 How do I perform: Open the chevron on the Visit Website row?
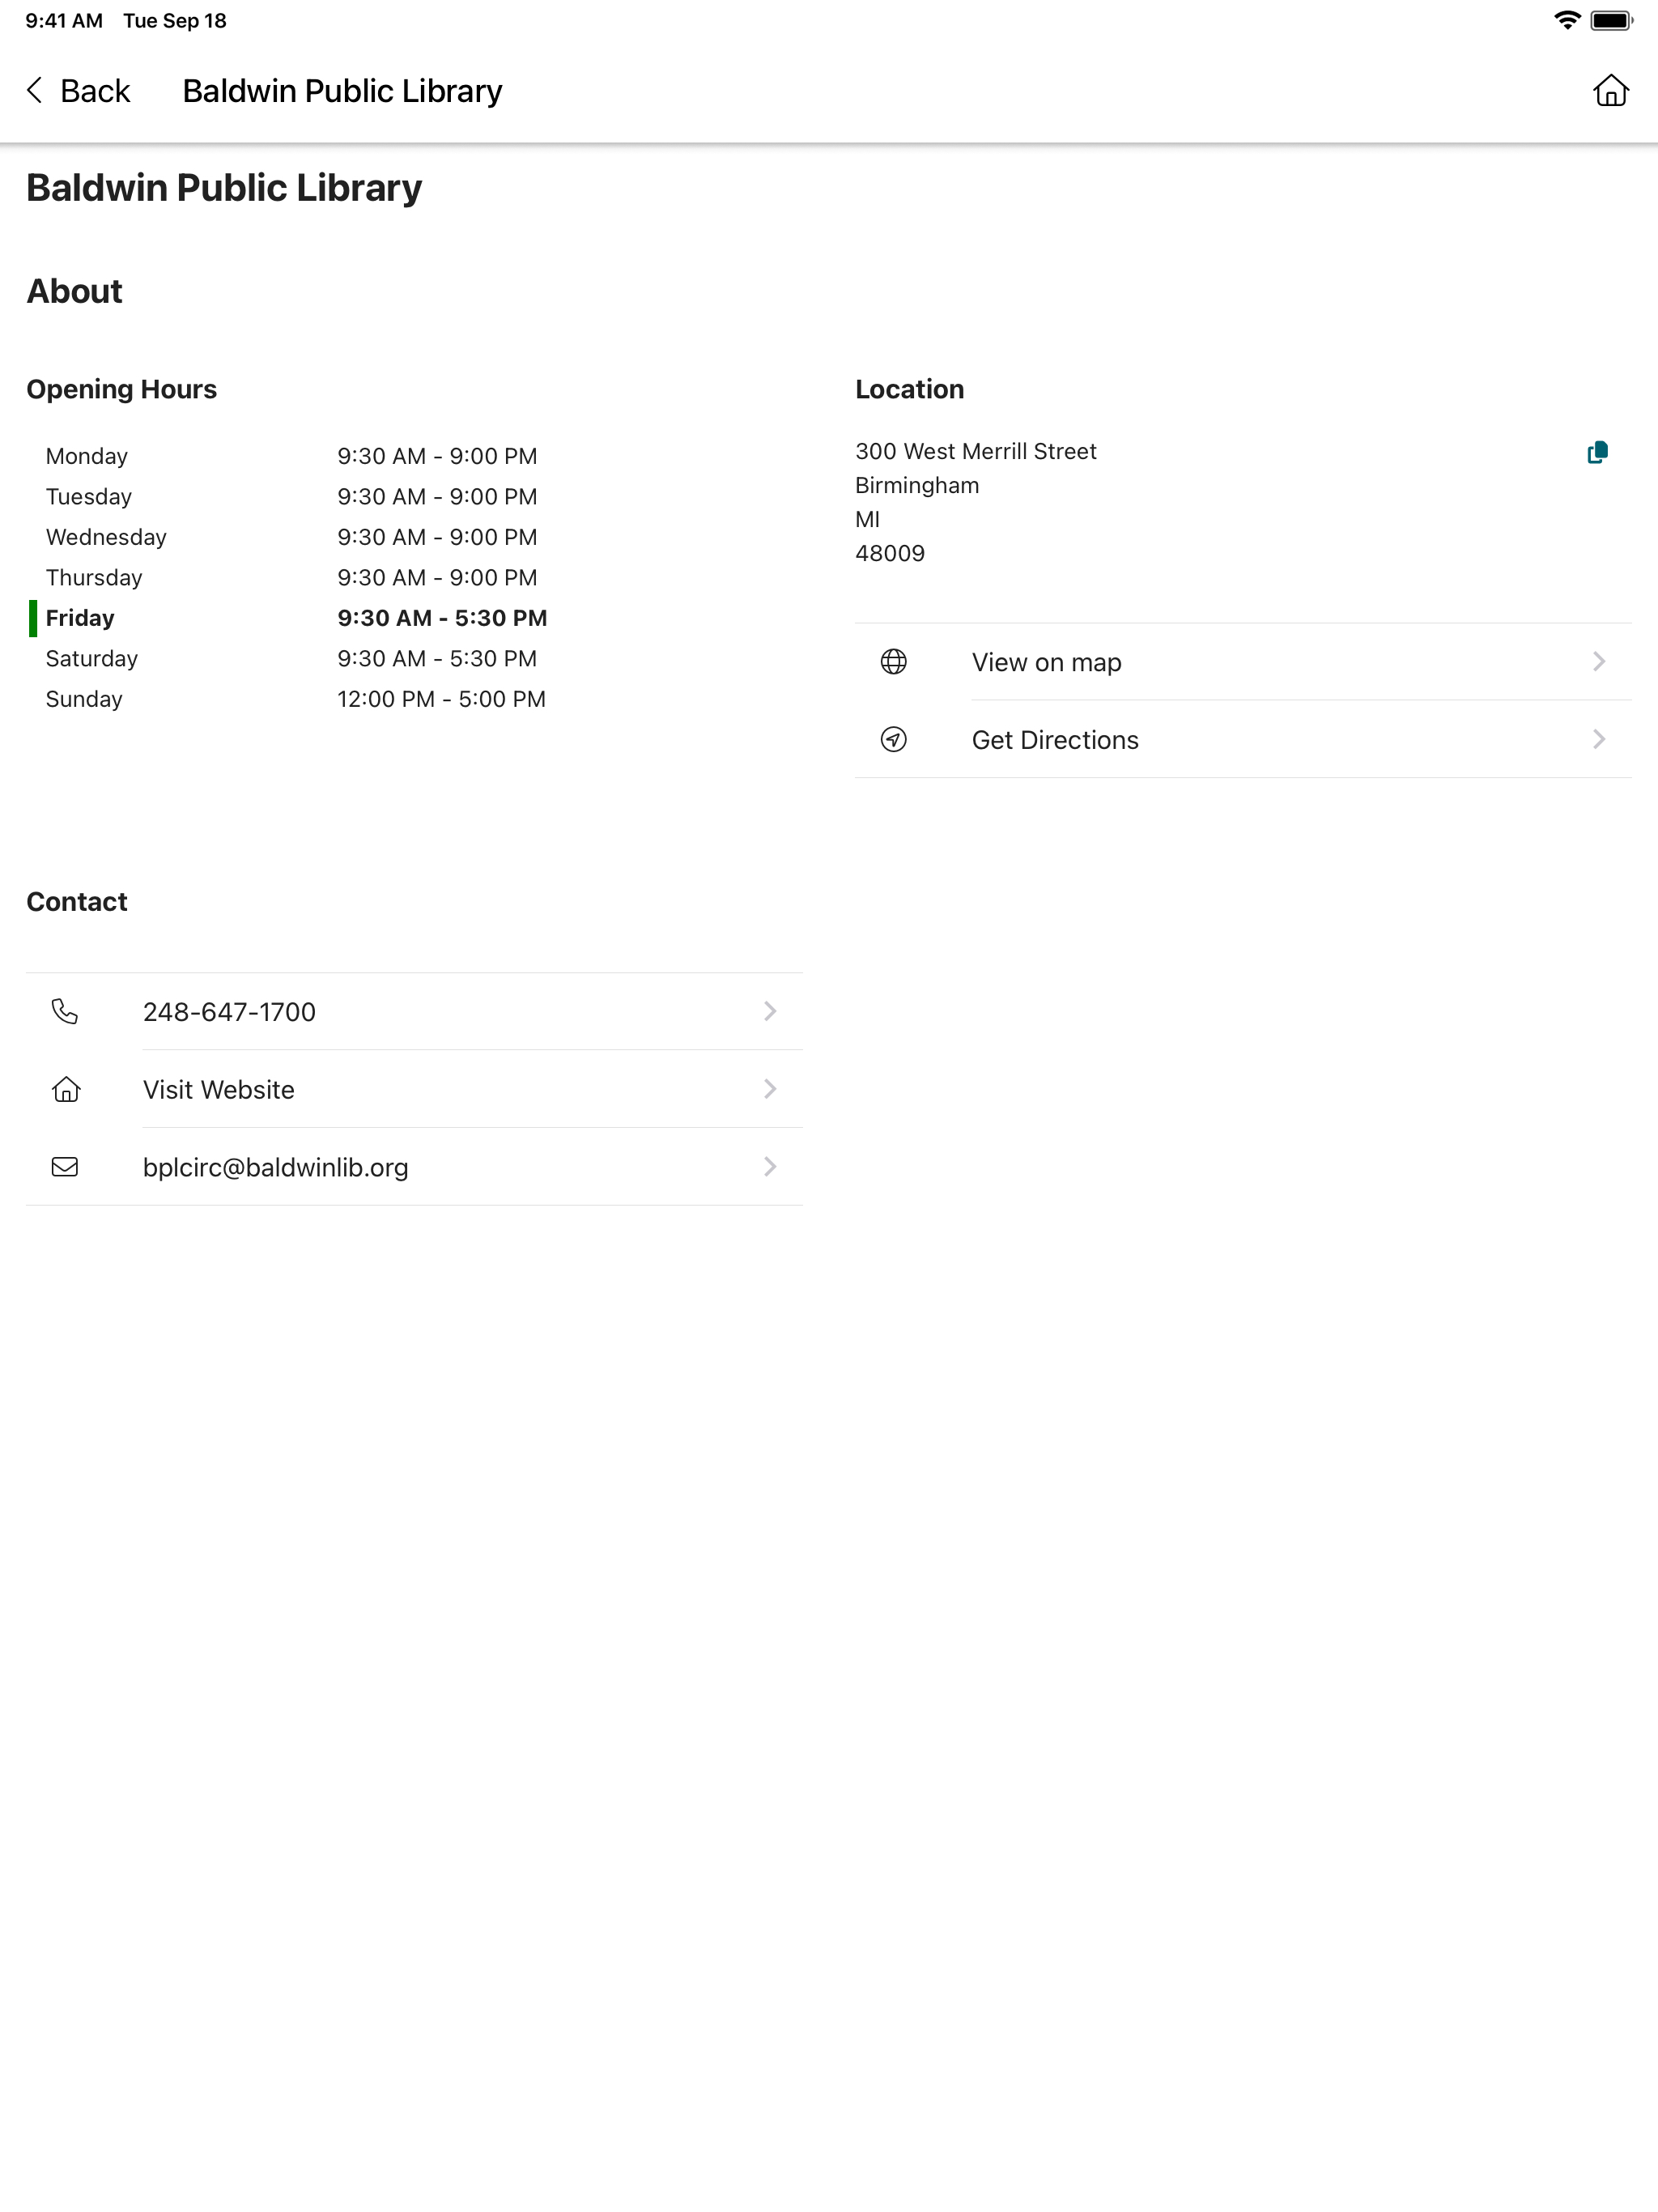770,1089
